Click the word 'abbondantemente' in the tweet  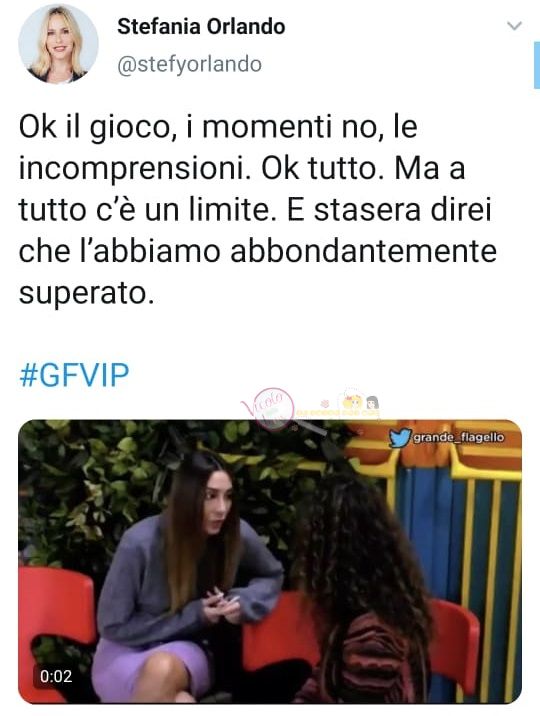[363, 251]
